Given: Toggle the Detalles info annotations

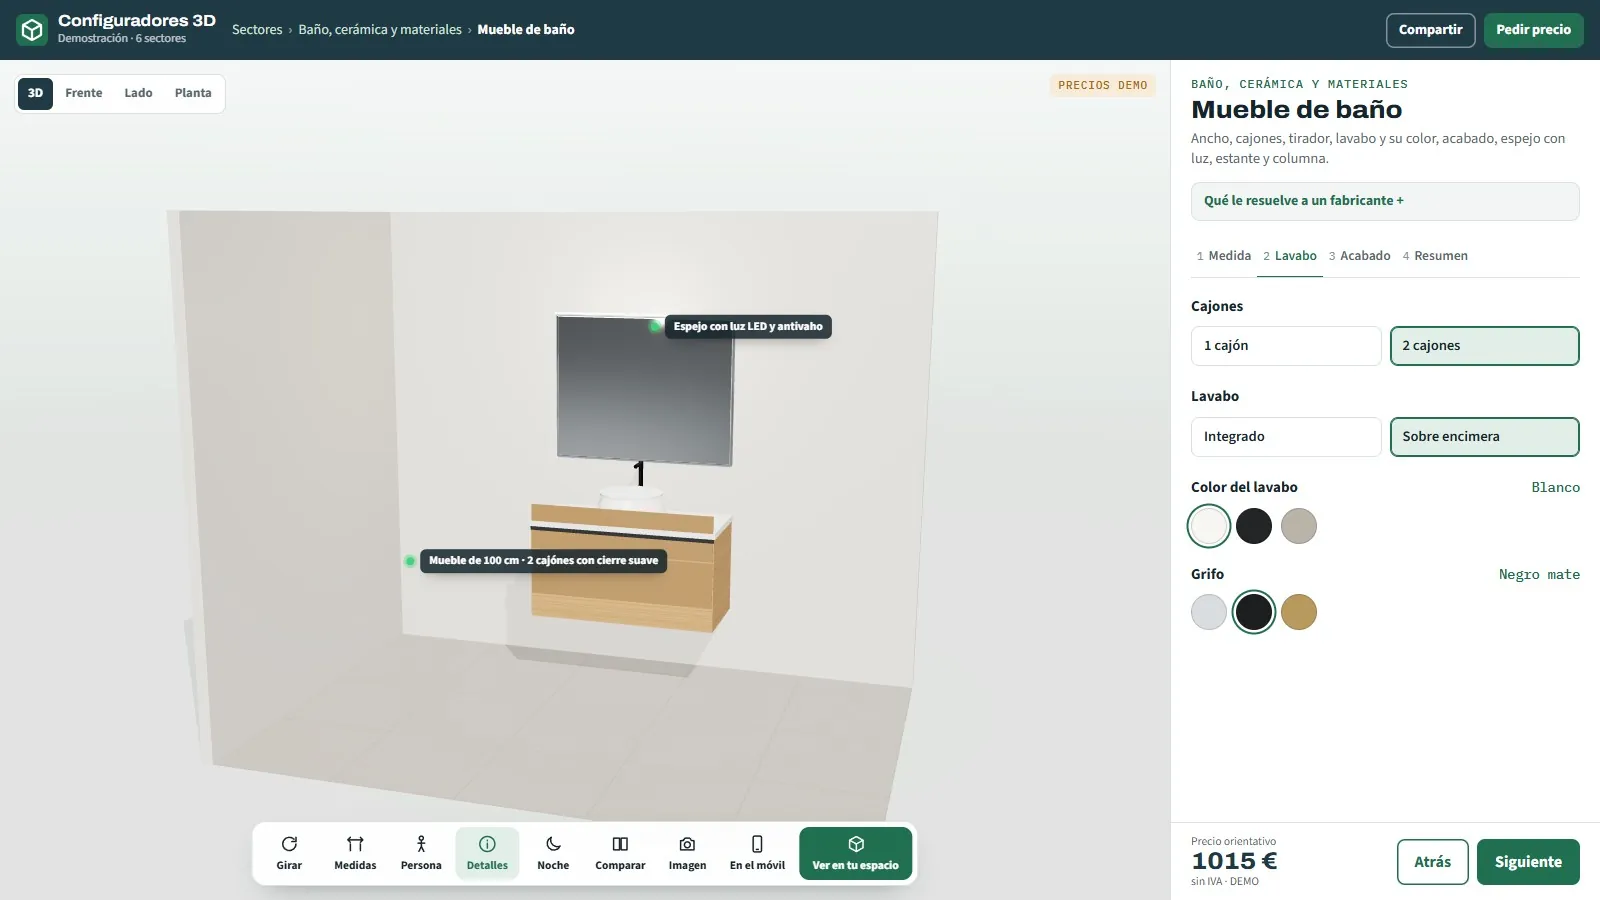Looking at the screenshot, I should (x=487, y=853).
